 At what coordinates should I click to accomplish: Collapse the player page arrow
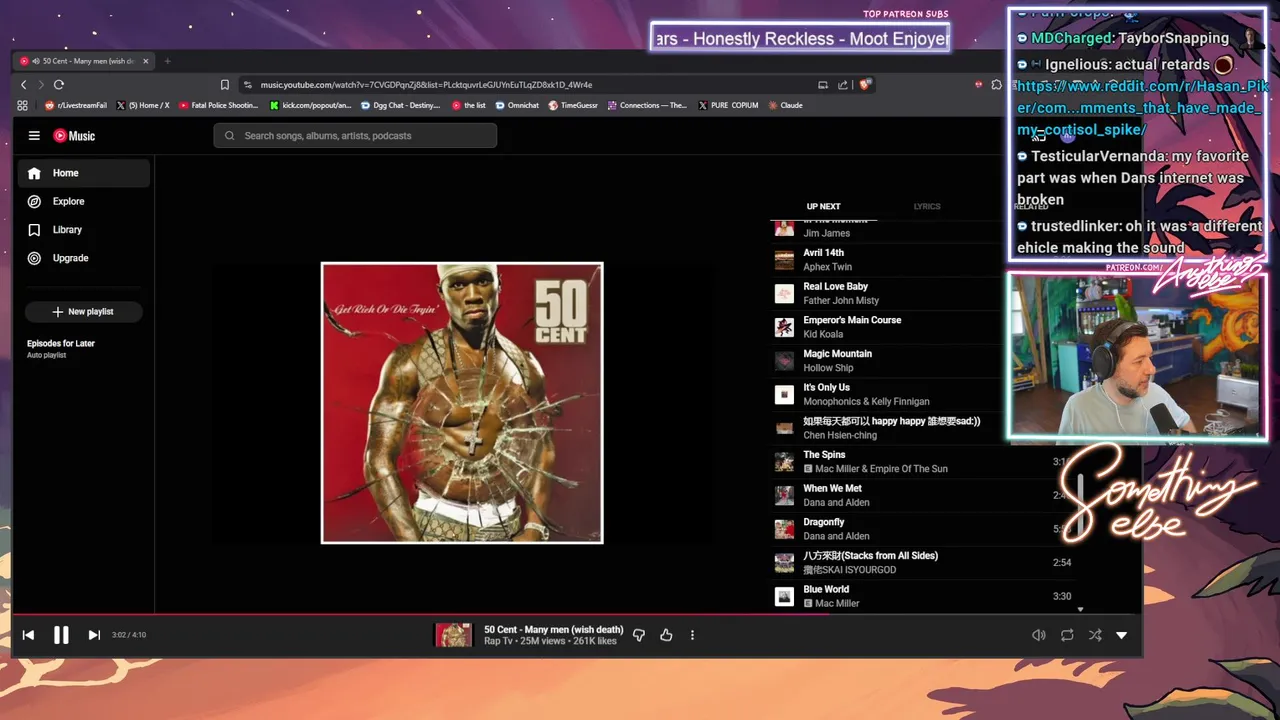pyautogui.click(x=1121, y=635)
